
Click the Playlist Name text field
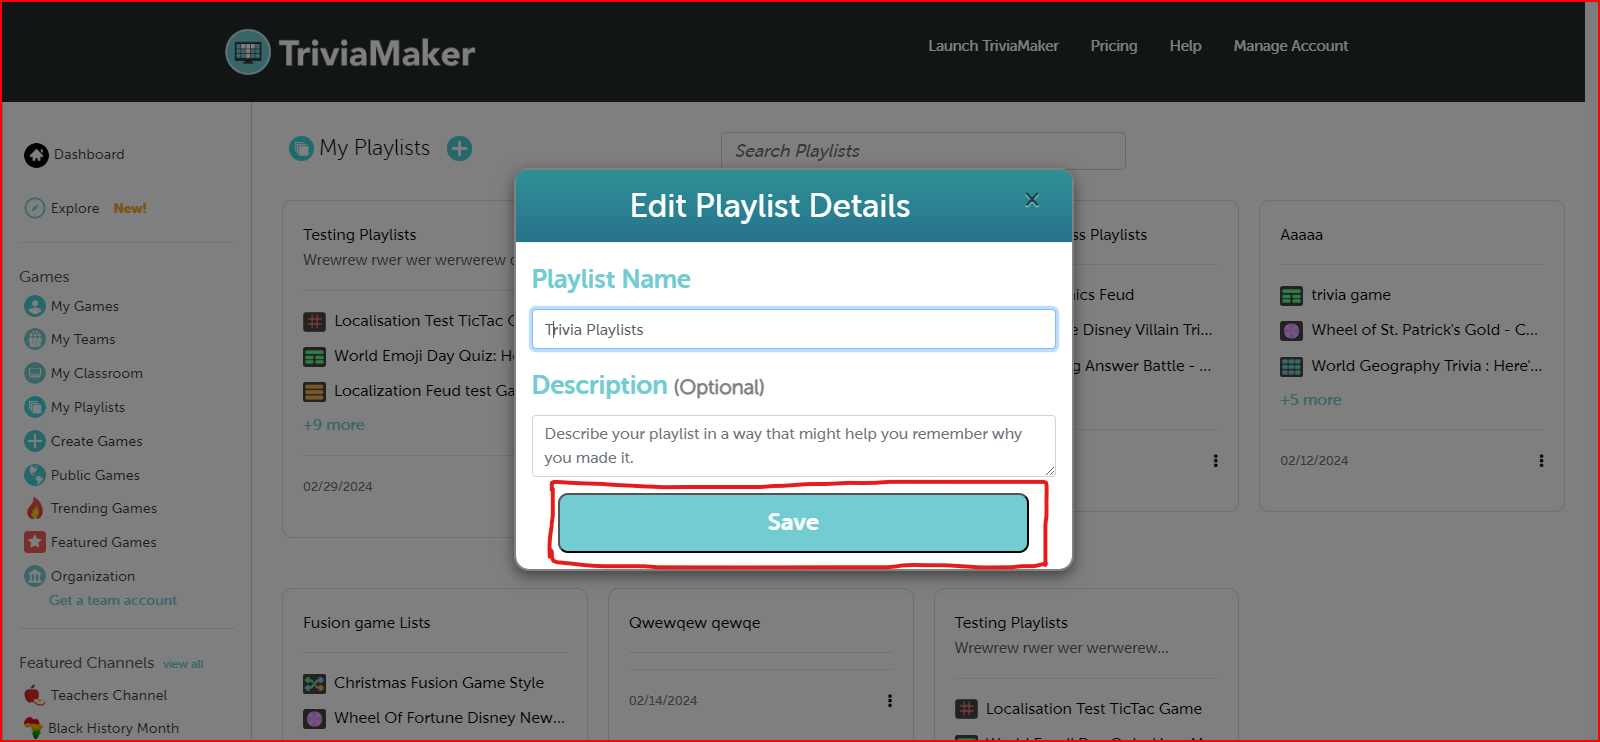tap(793, 329)
